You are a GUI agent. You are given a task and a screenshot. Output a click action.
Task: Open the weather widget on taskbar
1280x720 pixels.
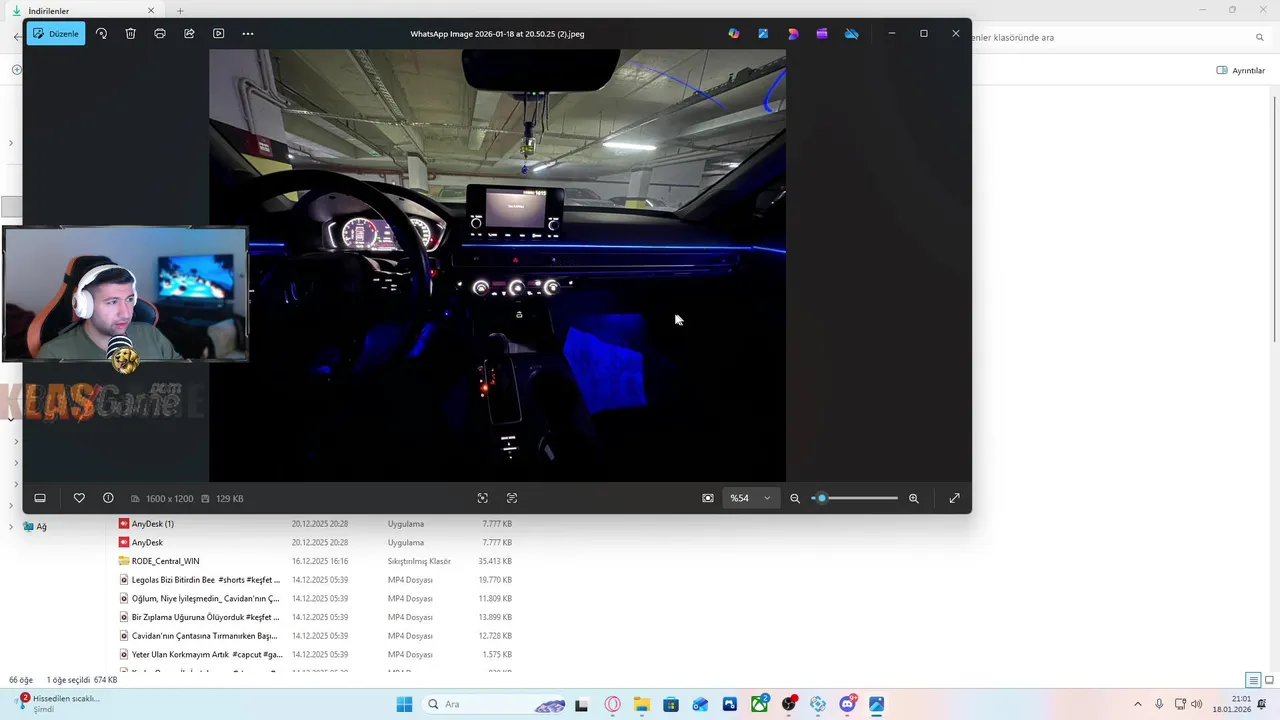[x=60, y=703]
